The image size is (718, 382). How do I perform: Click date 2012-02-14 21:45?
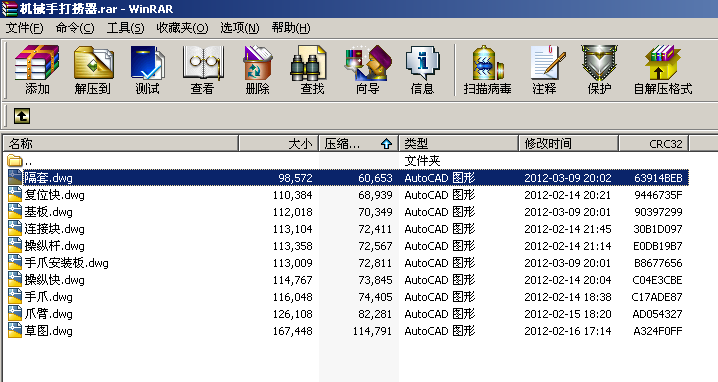(567, 229)
